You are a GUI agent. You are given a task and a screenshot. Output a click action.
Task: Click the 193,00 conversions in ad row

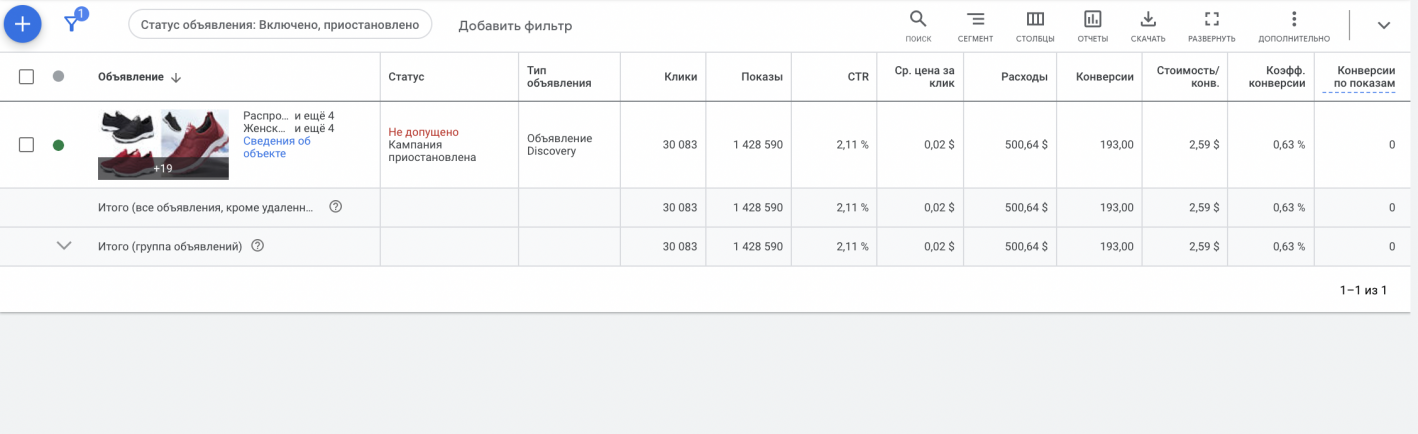pos(1117,145)
